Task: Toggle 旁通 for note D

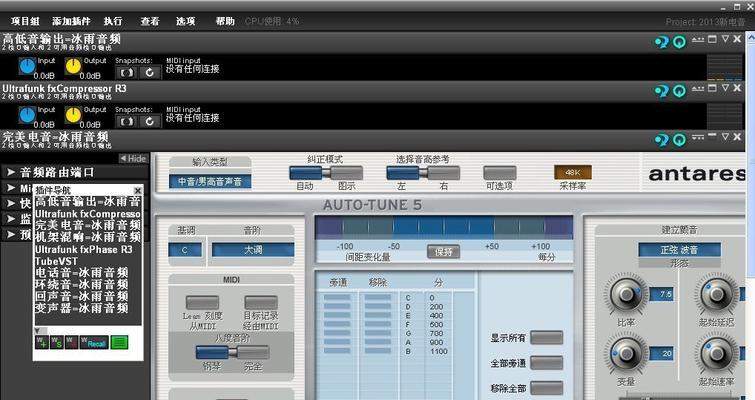Action: point(337,307)
